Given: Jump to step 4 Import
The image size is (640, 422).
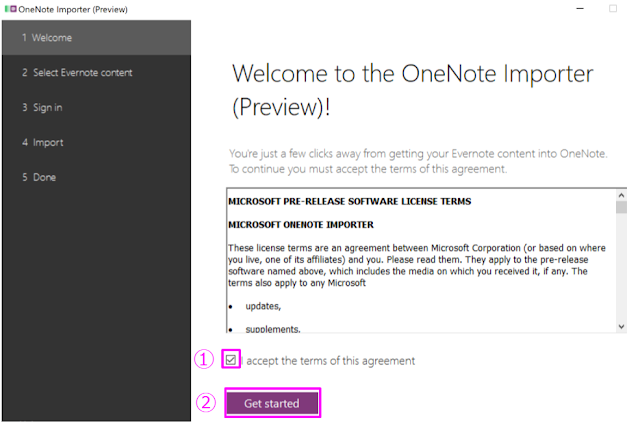Looking at the screenshot, I should coord(96,142).
